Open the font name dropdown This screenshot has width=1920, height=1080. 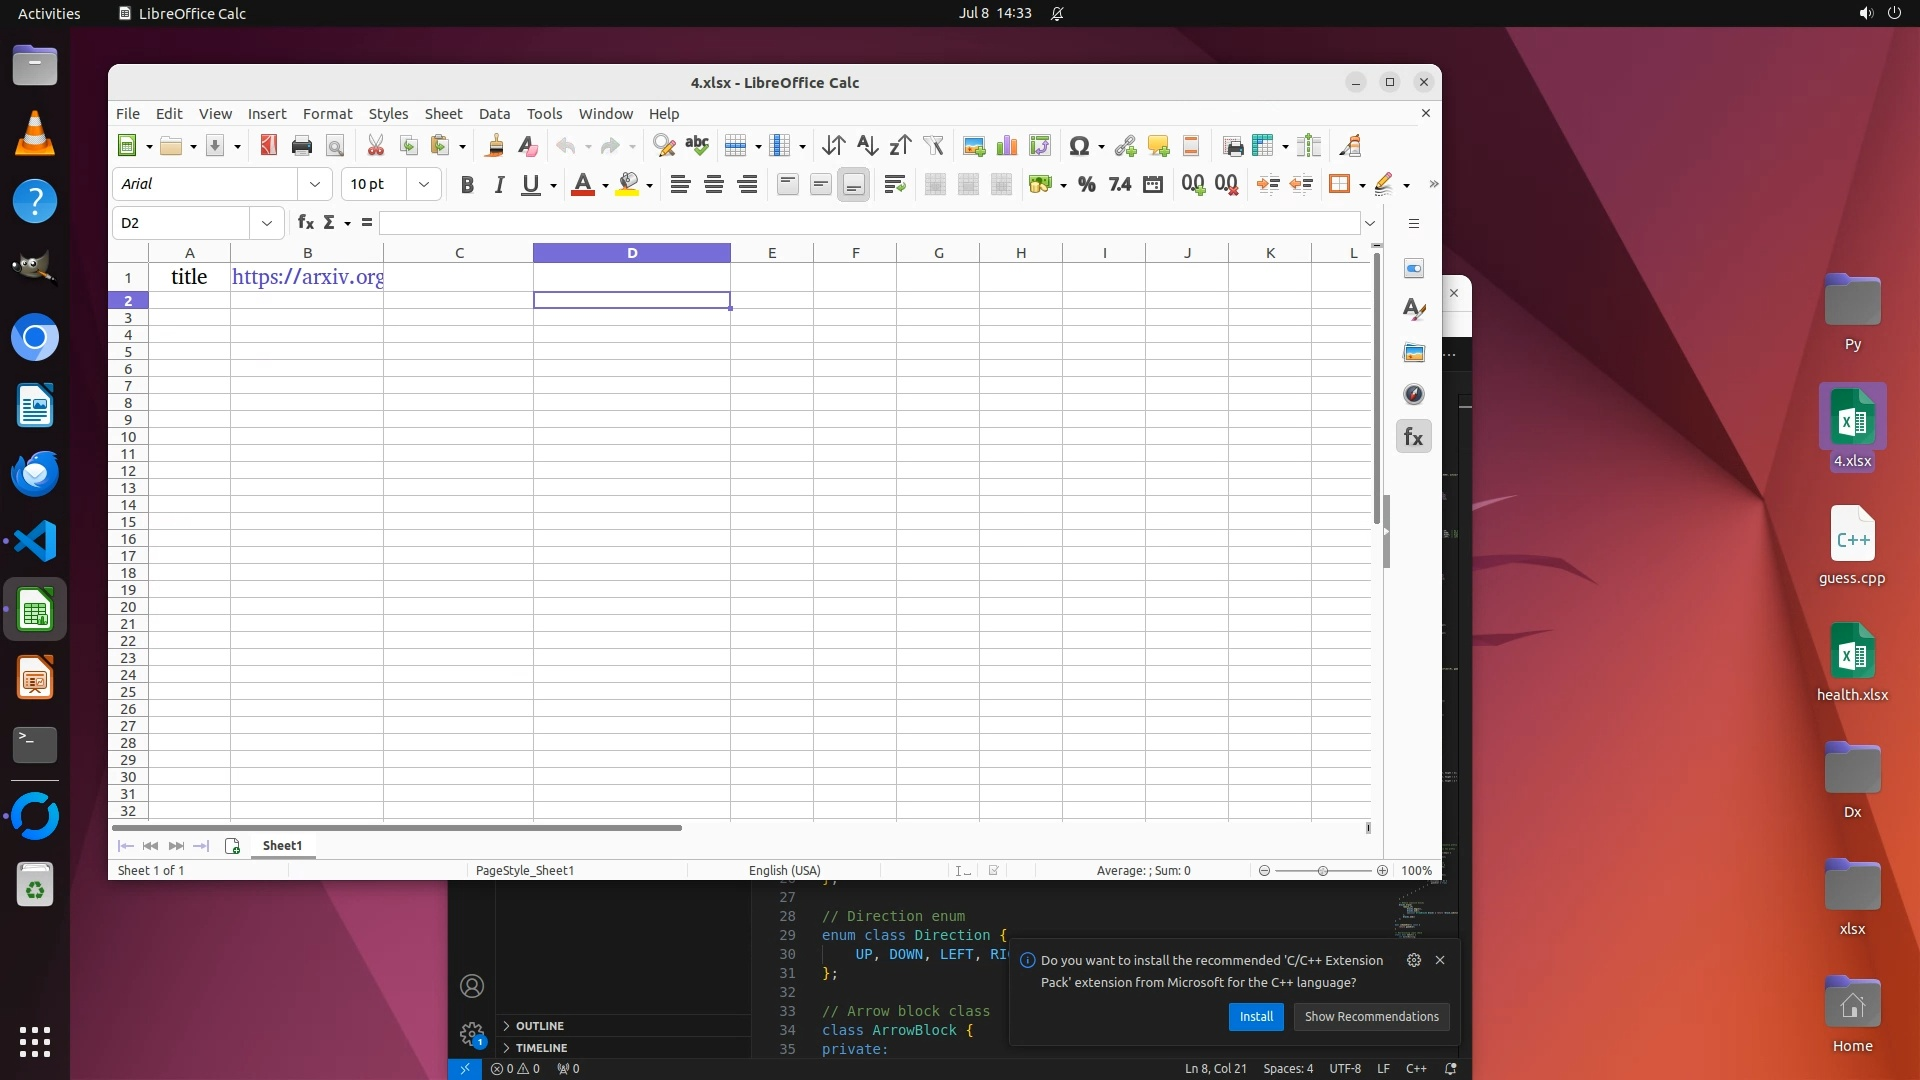click(315, 184)
